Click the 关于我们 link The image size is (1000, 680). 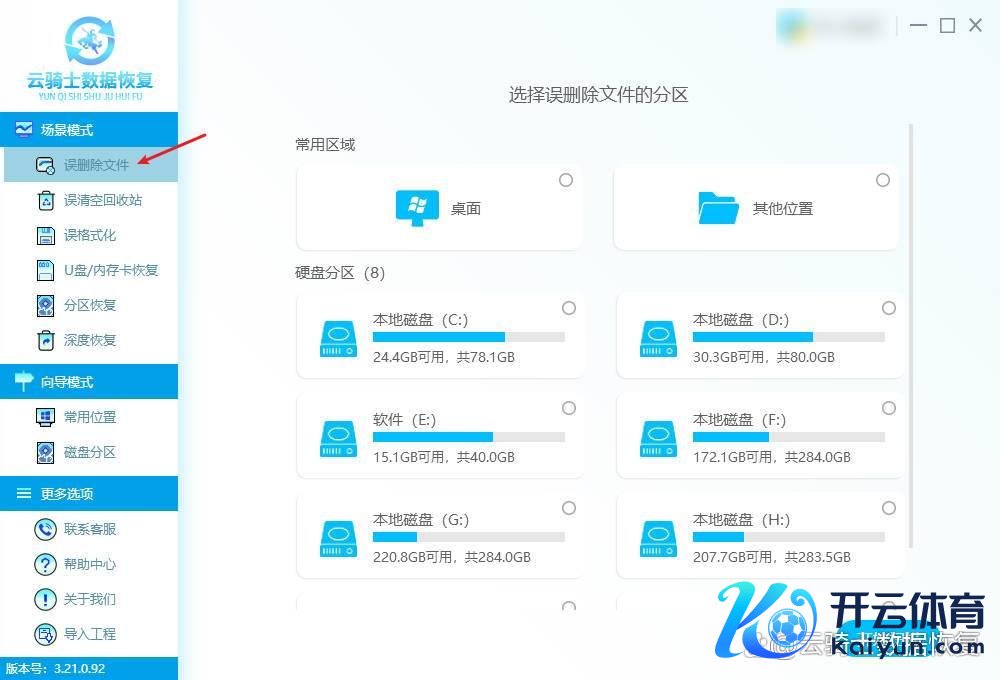point(90,599)
